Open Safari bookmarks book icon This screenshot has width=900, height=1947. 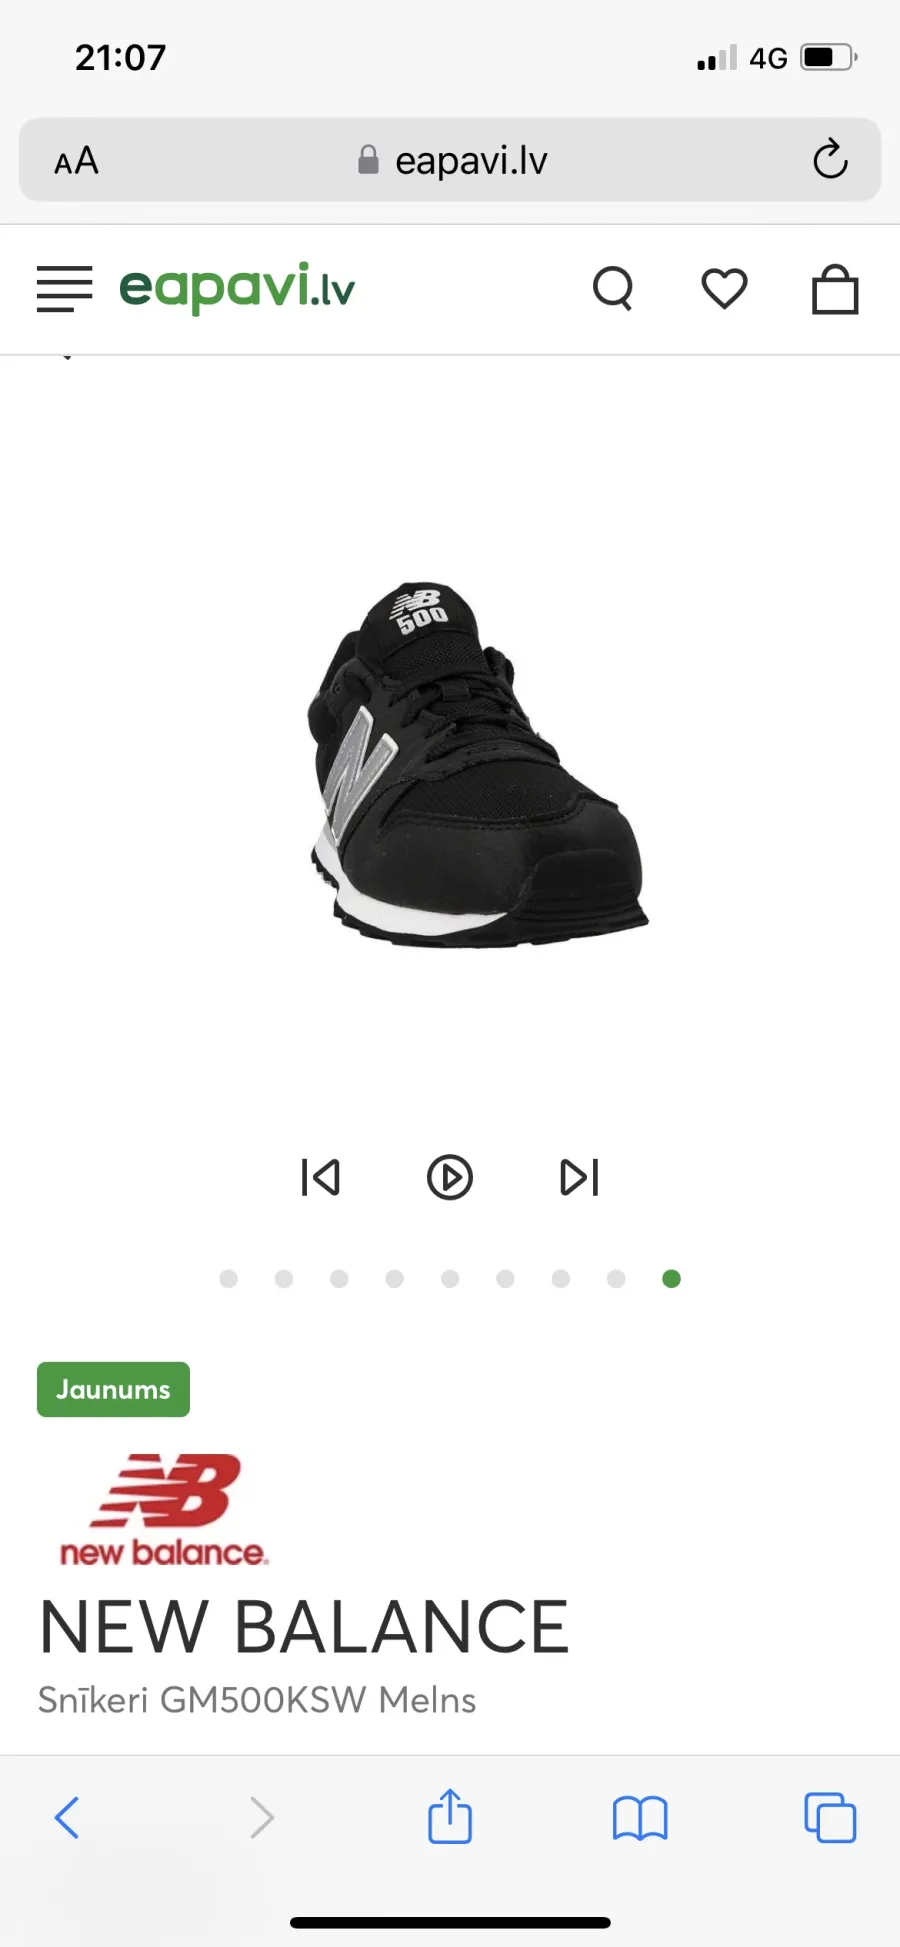click(x=640, y=1818)
